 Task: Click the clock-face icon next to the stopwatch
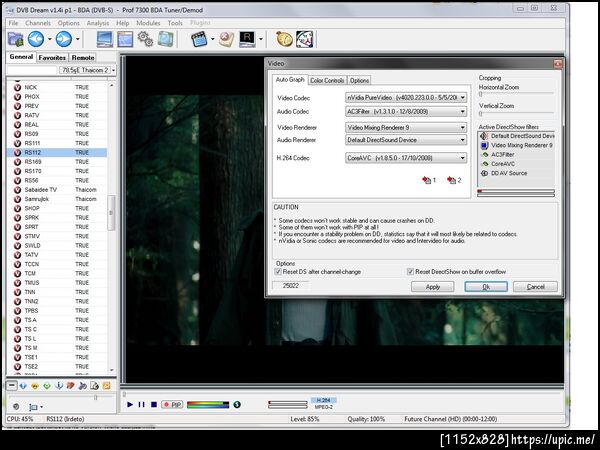click(305, 39)
